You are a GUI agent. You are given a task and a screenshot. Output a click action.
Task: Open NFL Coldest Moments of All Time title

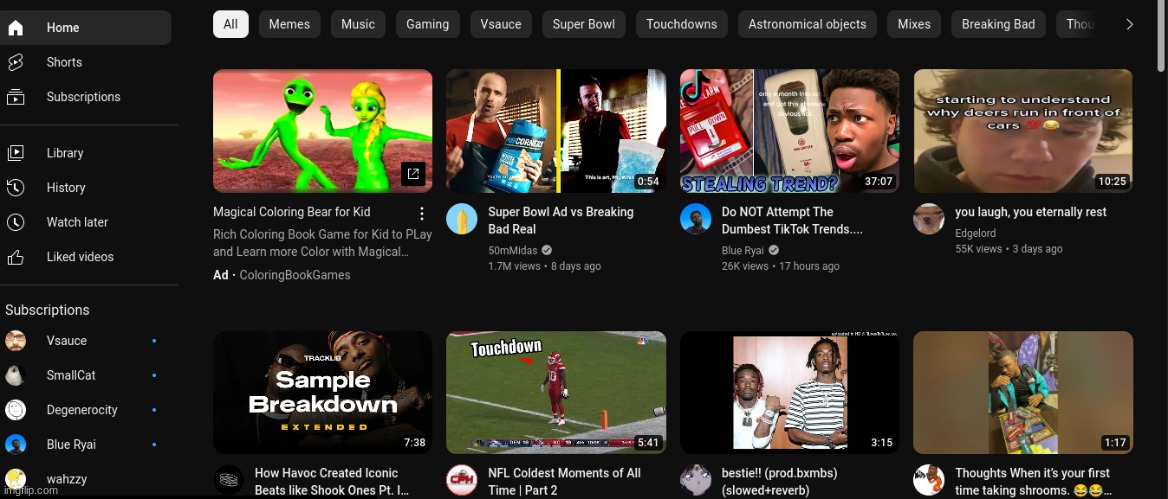pos(565,482)
